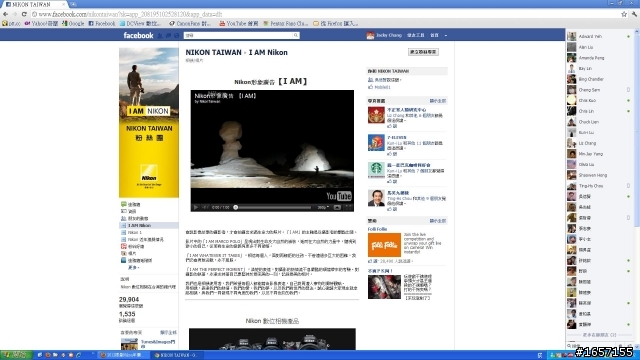Switch to NIKON TAIWAN taskbar window
Image resolution: width=640 pixels, height=360 pixels.
pos(176,355)
